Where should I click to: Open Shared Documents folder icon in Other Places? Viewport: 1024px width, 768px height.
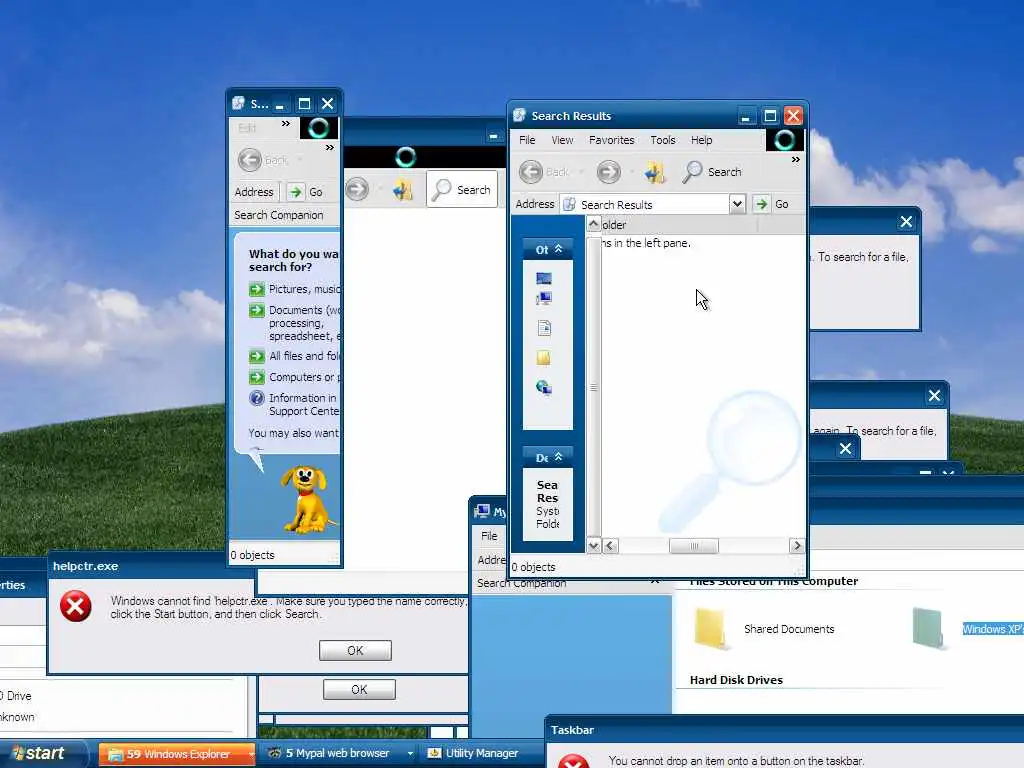(x=543, y=358)
